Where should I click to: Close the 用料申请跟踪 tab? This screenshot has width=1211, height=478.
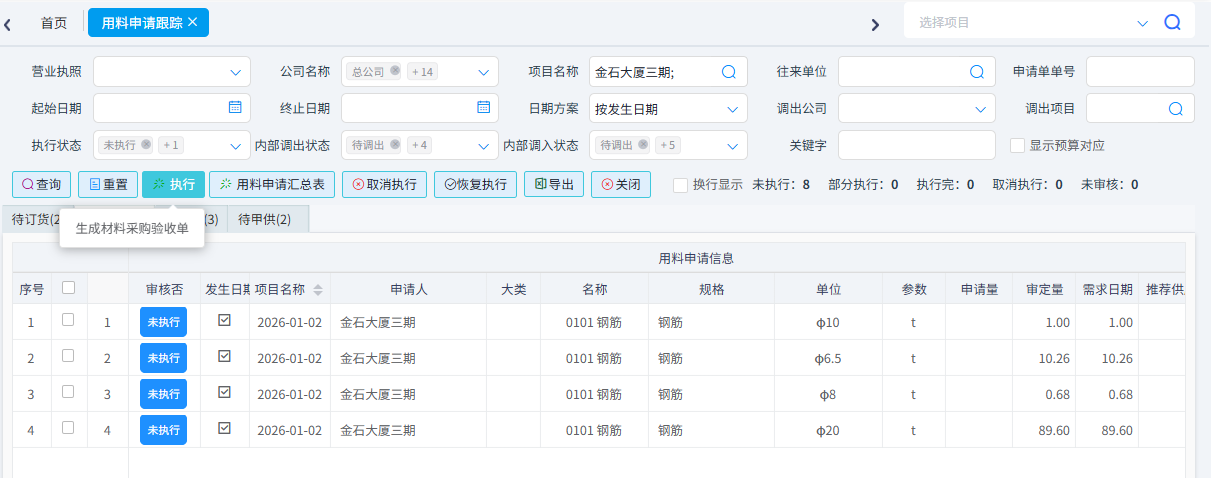(x=193, y=21)
